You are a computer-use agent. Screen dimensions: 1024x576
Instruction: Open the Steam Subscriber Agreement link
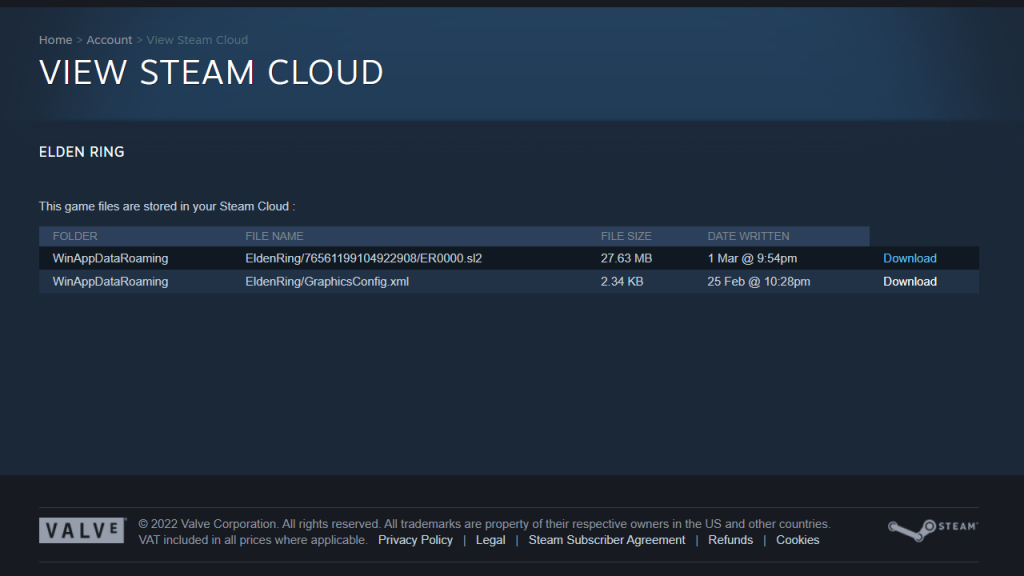pos(607,540)
